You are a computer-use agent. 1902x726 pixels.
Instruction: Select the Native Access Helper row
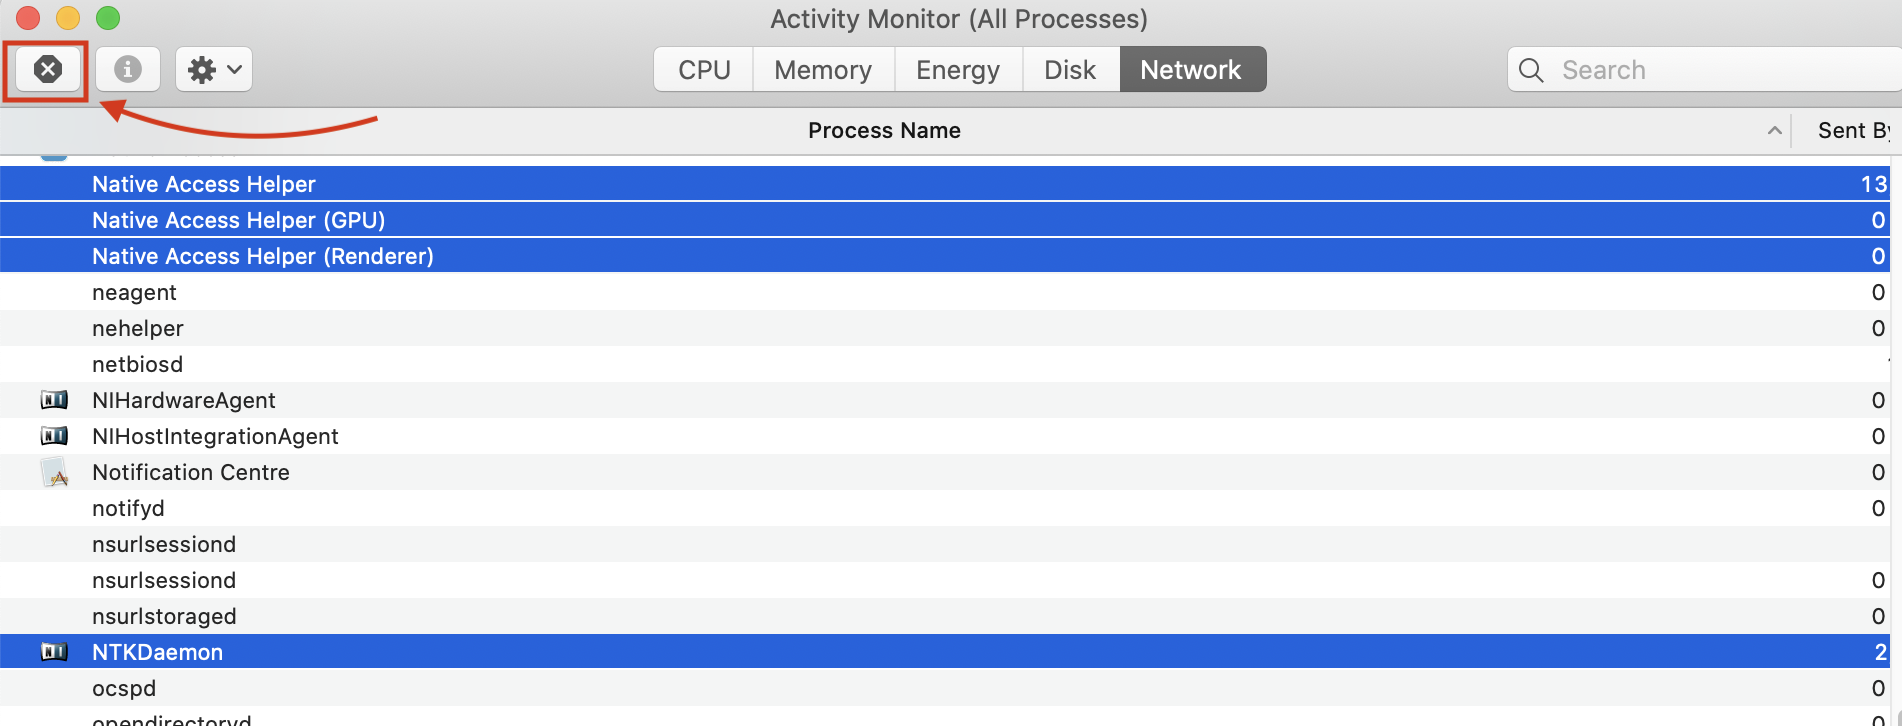coord(945,184)
